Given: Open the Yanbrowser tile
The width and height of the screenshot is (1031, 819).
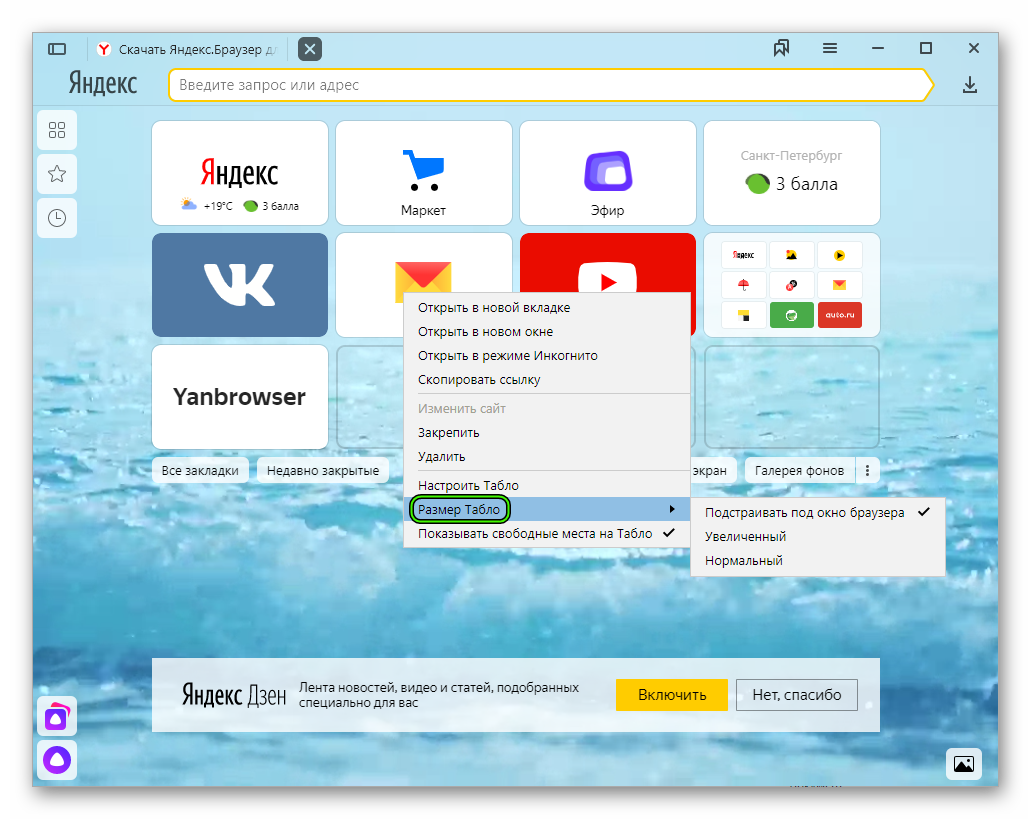Looking at the screenshot, I should (240, 397).
